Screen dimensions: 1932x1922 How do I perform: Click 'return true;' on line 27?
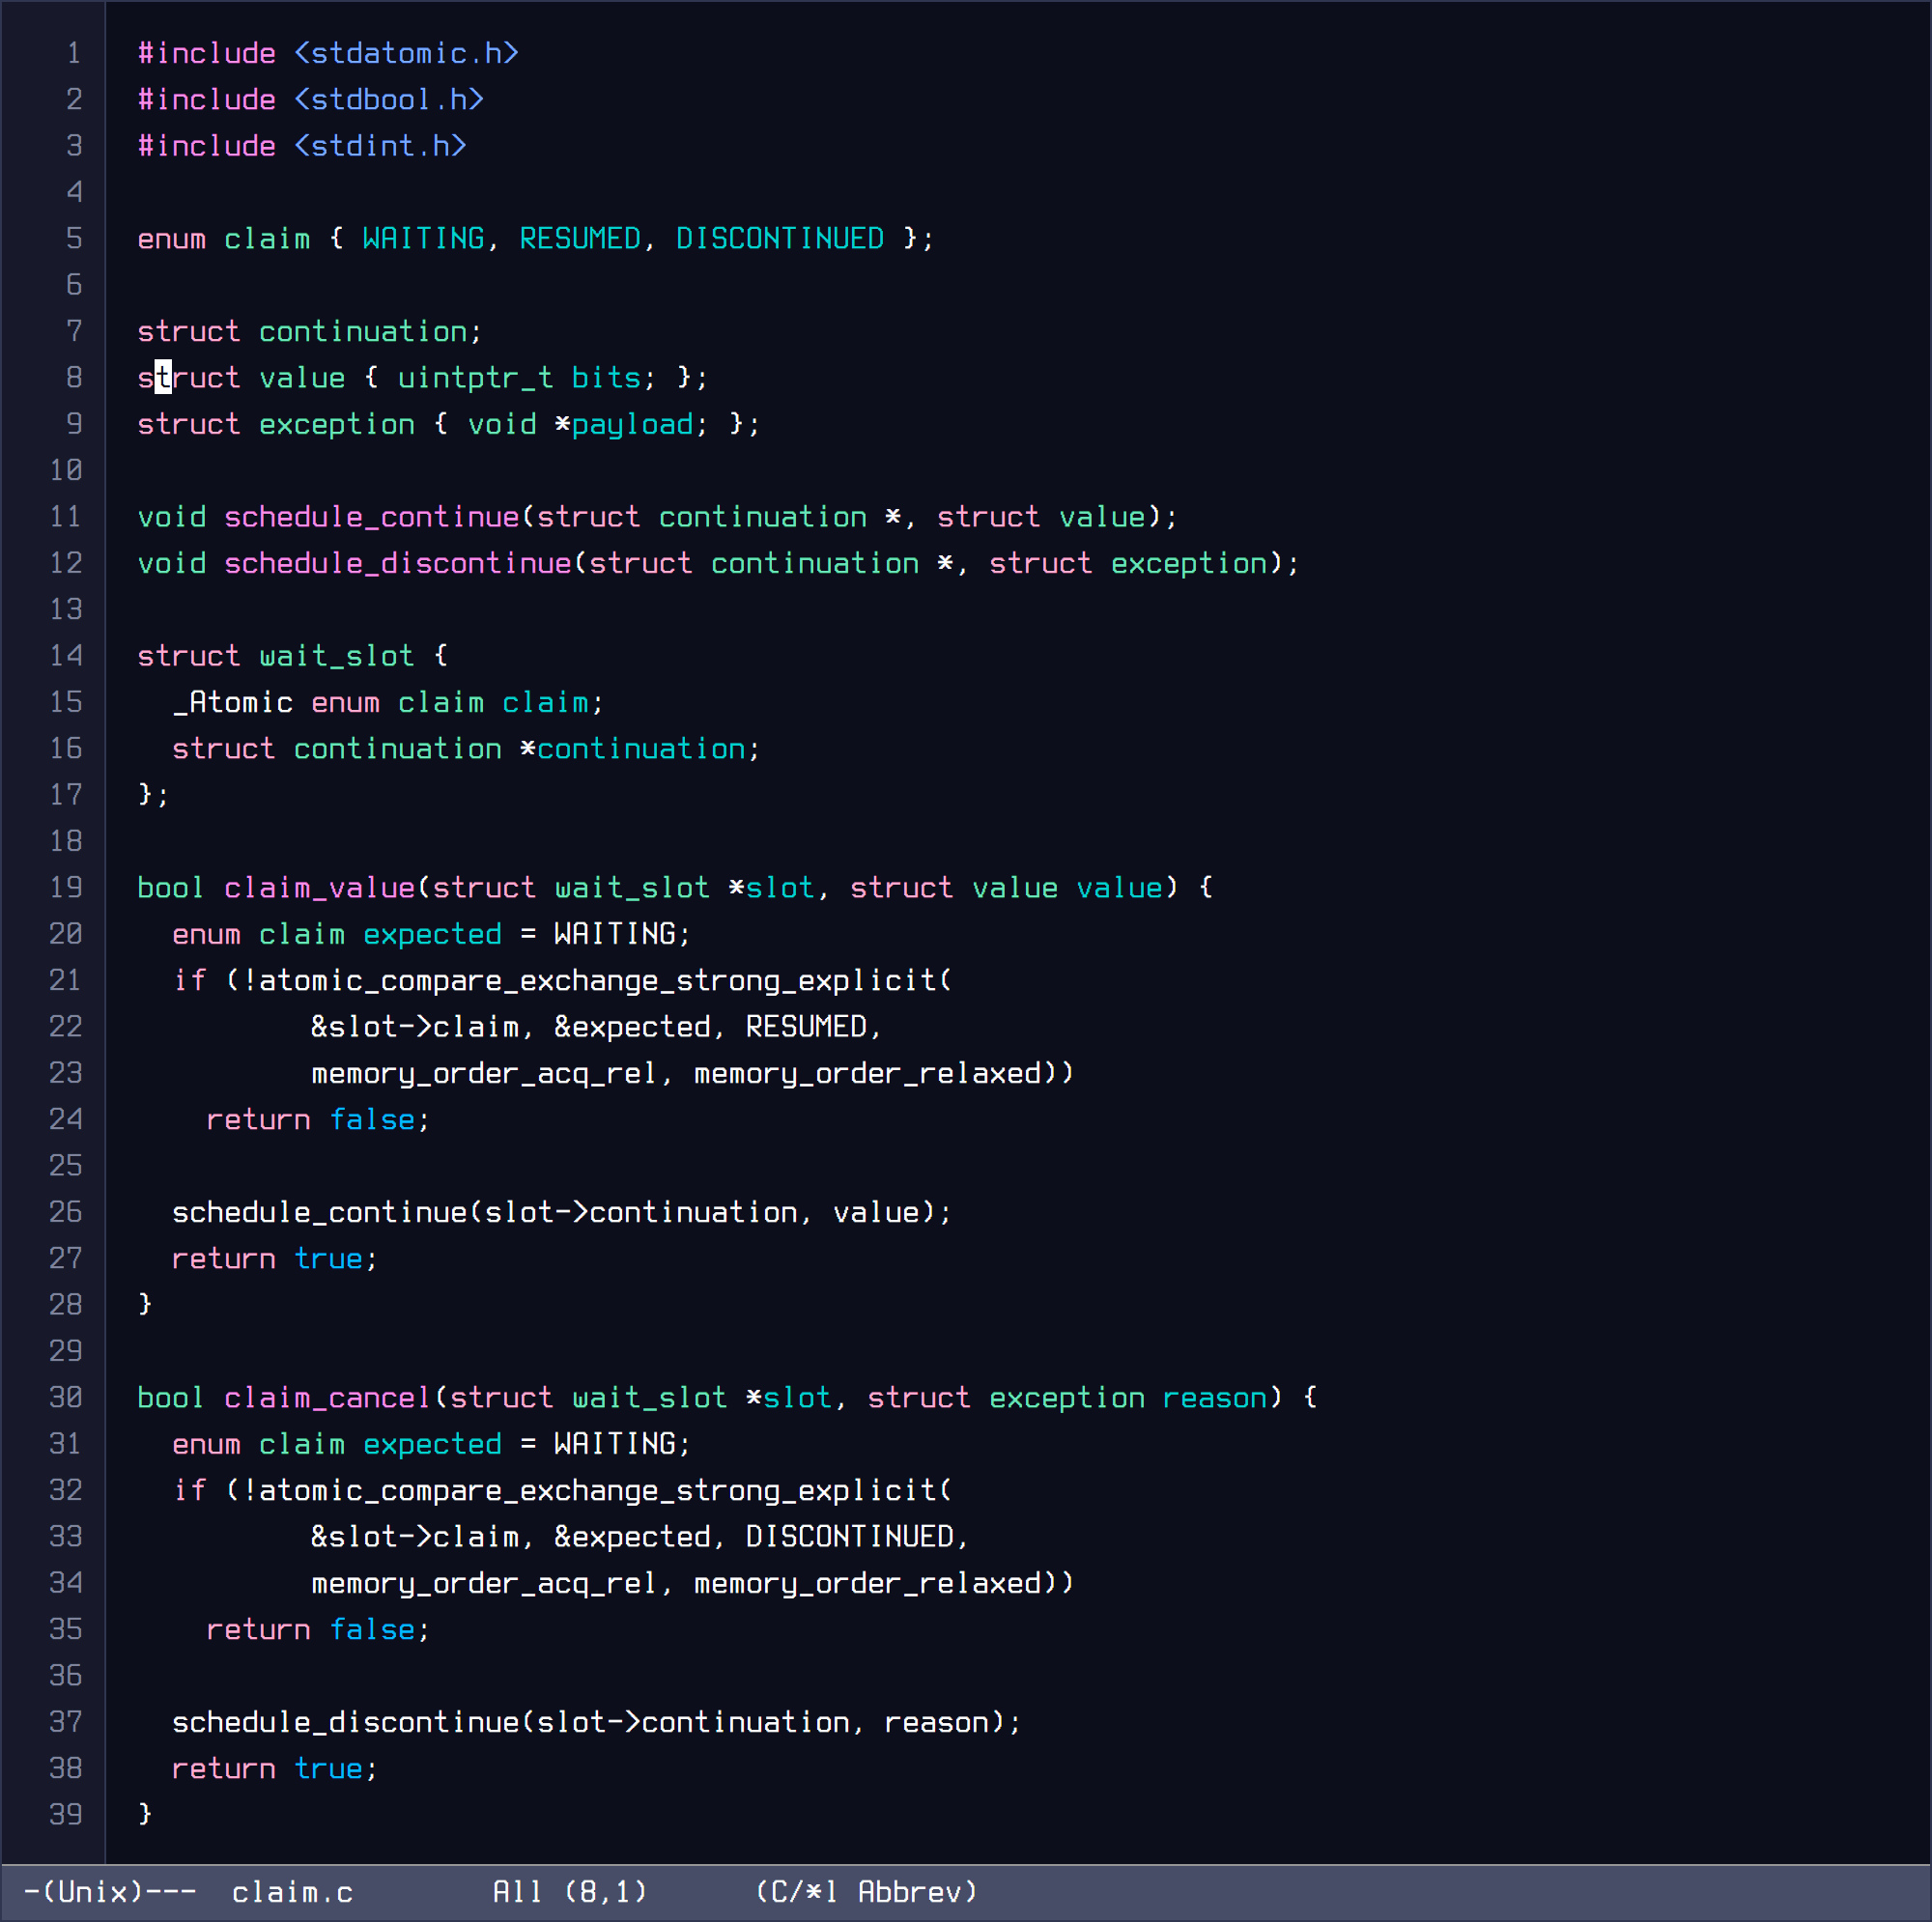click(274, 1259)
